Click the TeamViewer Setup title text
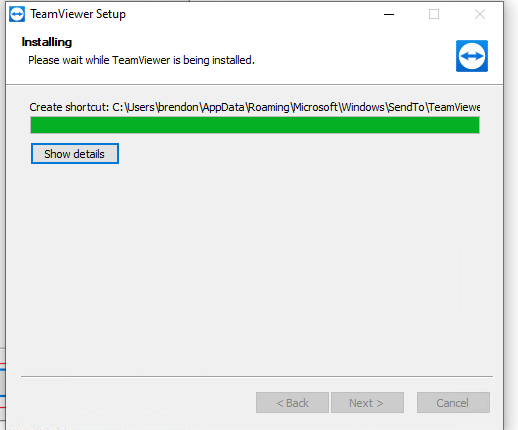The width and height of the screenshot is (518, 430). point(78,14)
